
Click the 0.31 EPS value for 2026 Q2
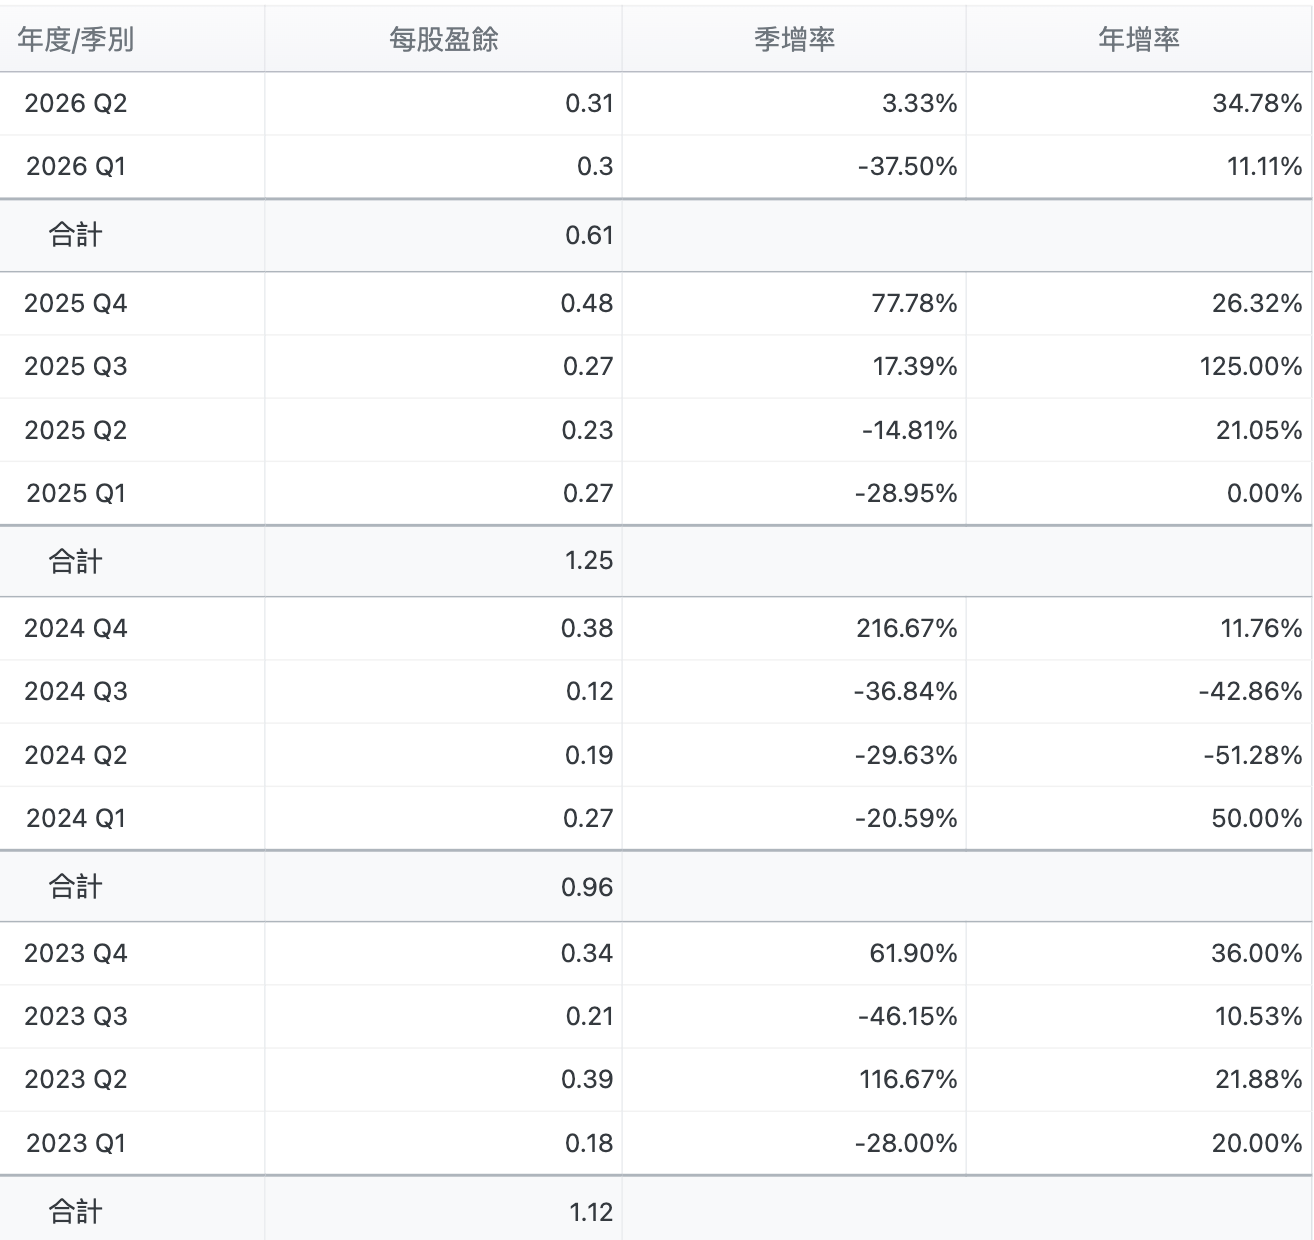click(x=589, y=103)
